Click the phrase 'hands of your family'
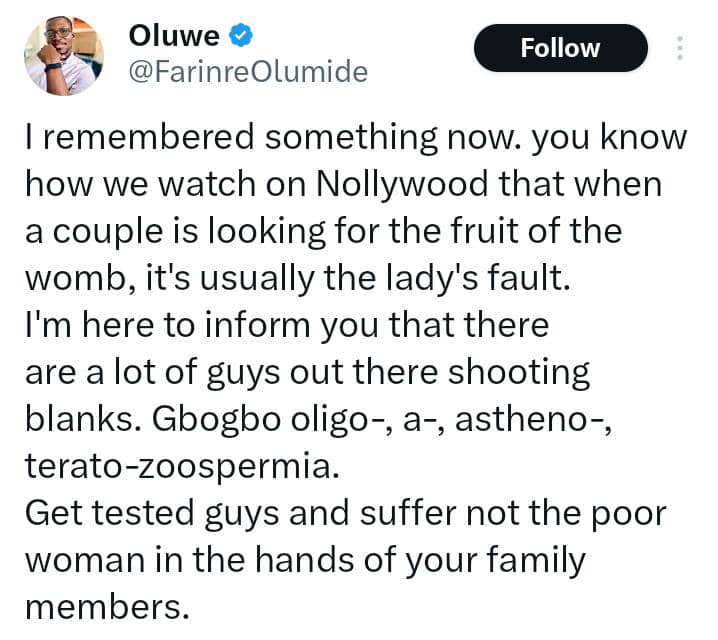 pos(420,560)
